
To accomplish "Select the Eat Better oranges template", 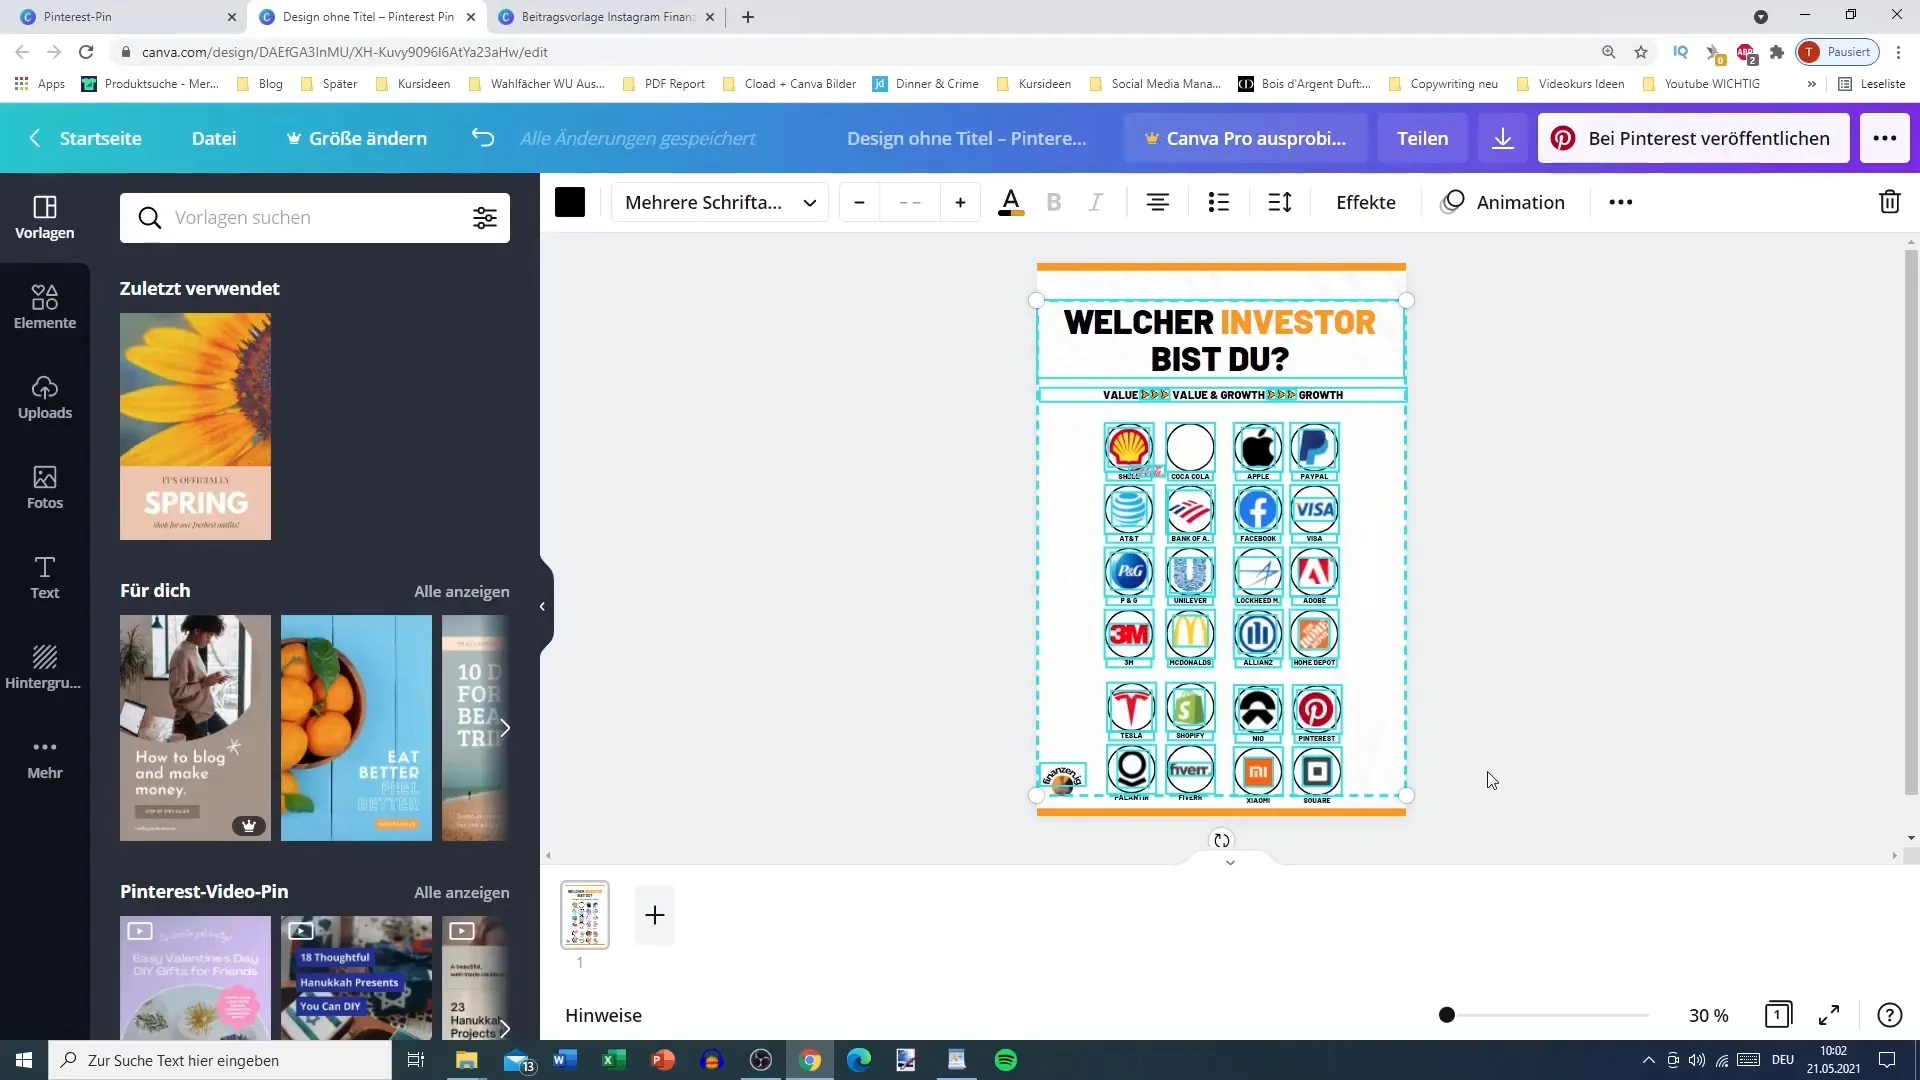I will coord(356,728).
